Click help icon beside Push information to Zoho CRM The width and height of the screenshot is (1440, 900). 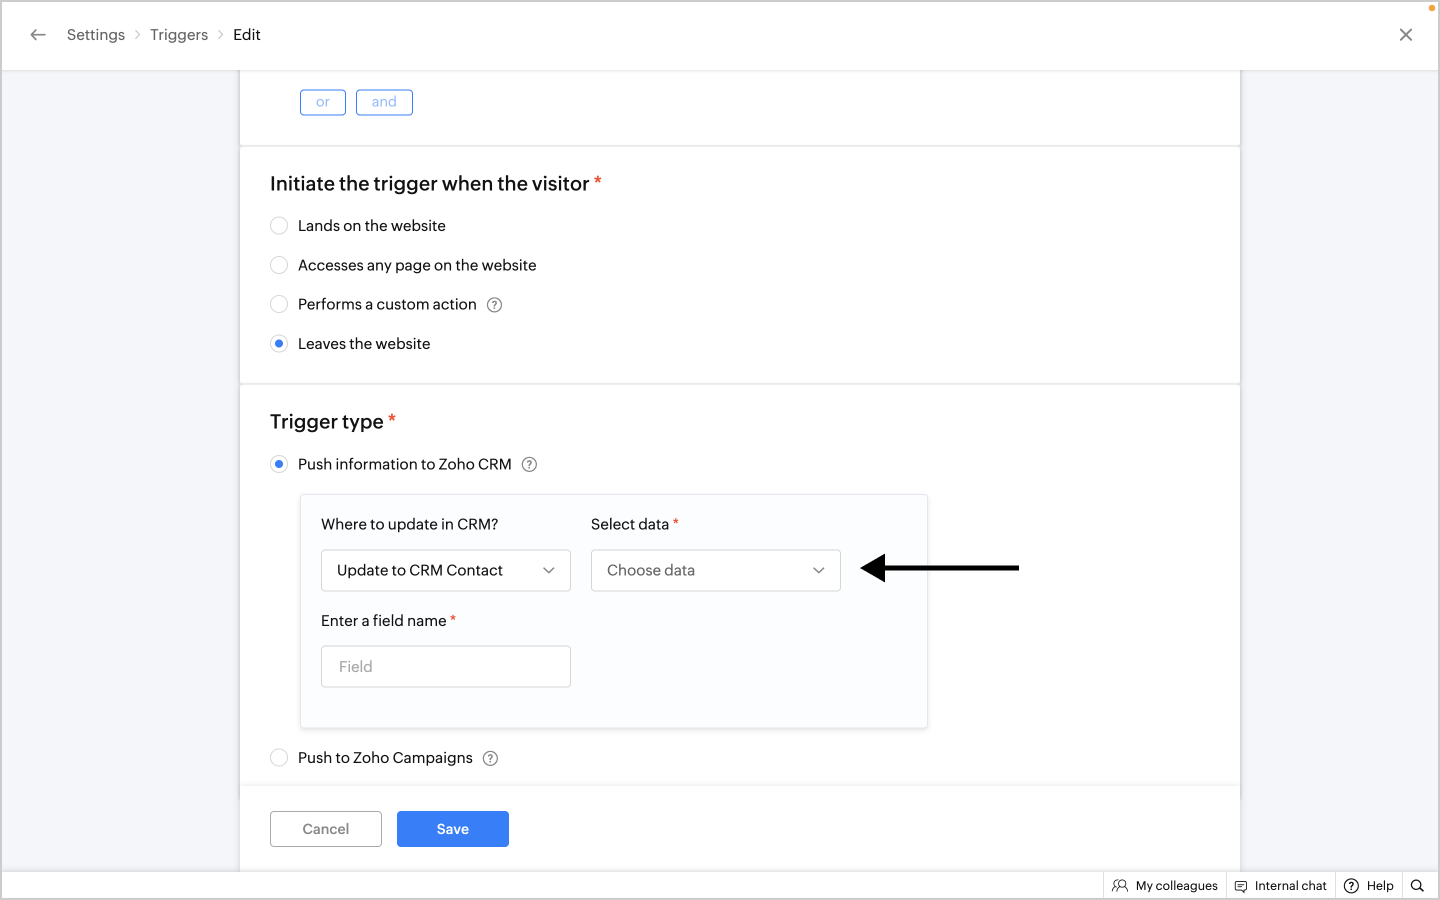[530, 464]
